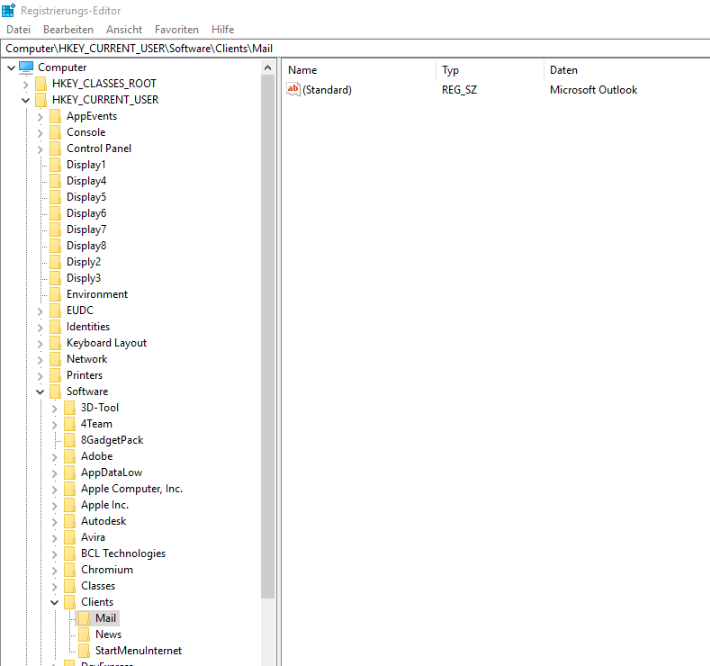Expand the AppEvents key
This screenshot has height=666, width=710.
[x=40, y=117]
